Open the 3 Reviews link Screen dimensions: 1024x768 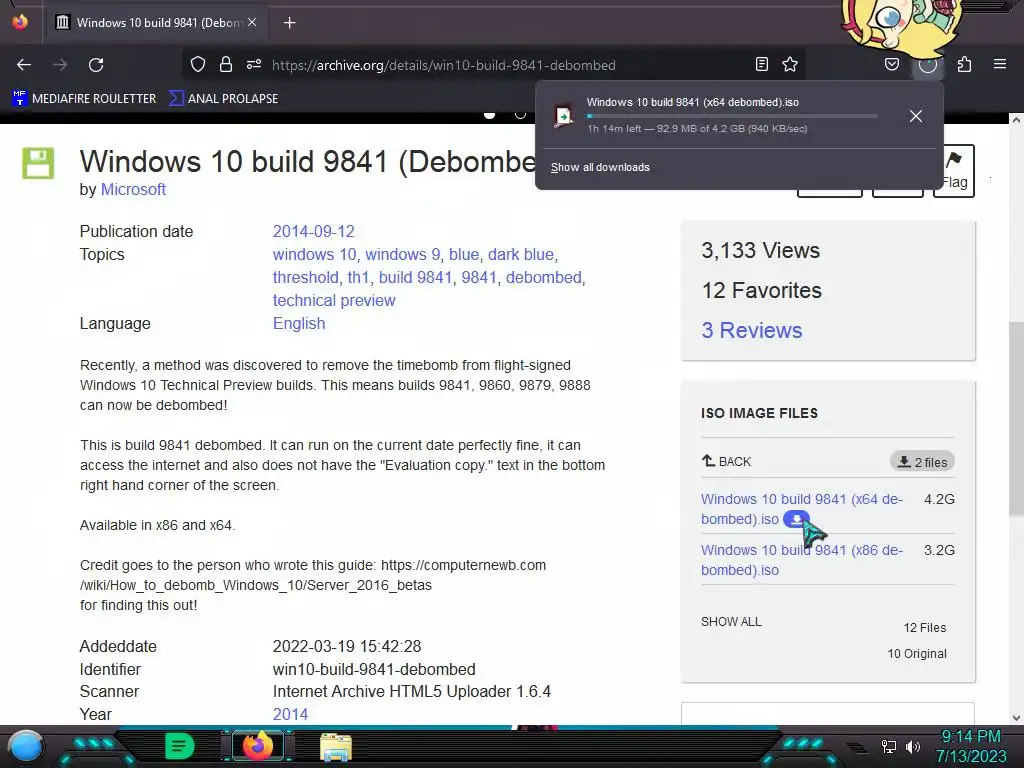(x=752, y=330)
